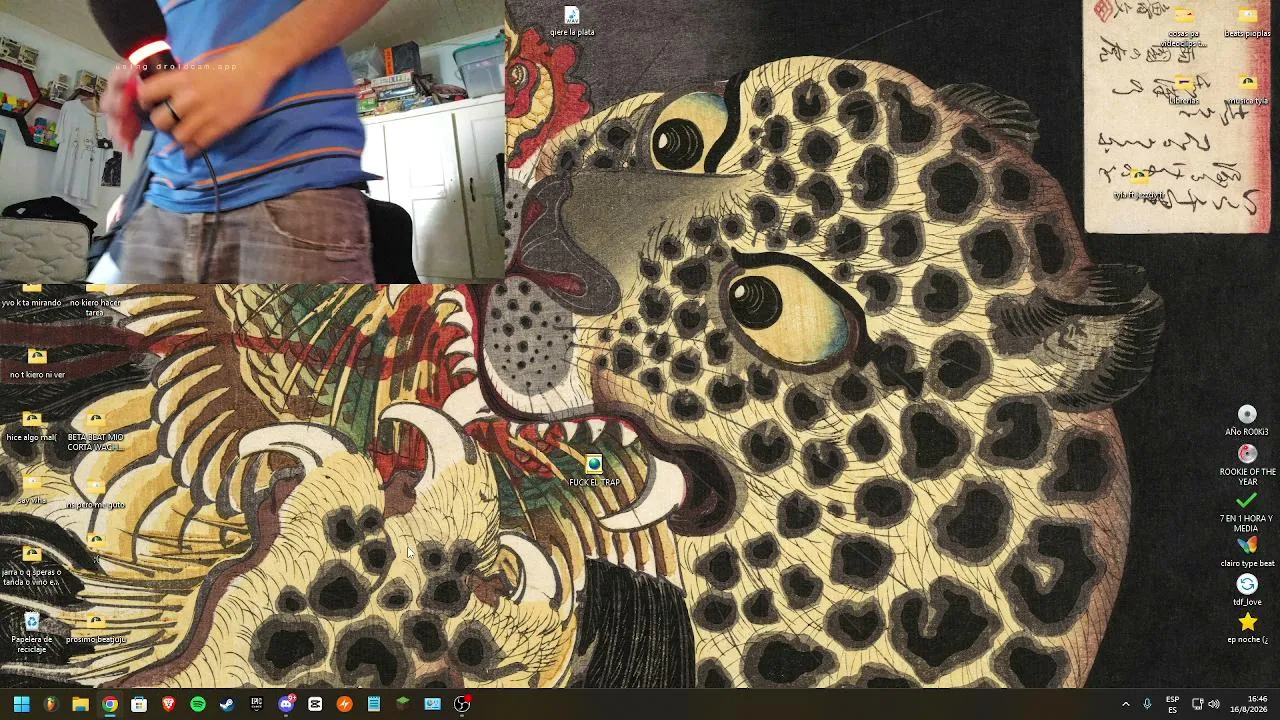Image resolution: width=1280 pixels, height=720 pixels.
Task: Select the Papelera de reciclaje icon
Action: tap(31, 633)
